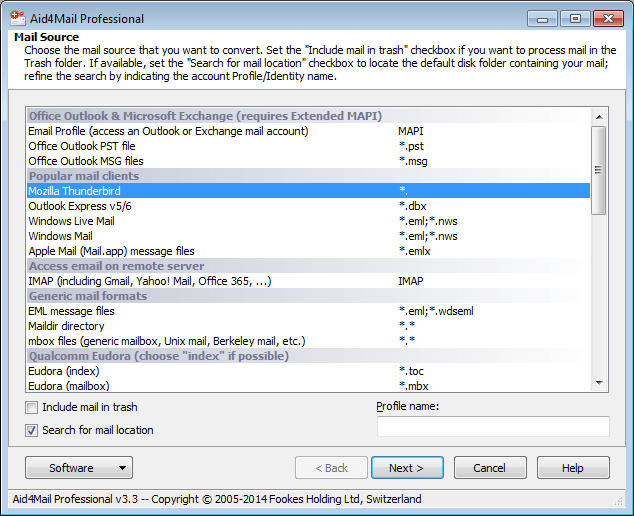Screen dimensions: 634x516
Task: Choose Eudora (index) source
Action: [308, 370]
